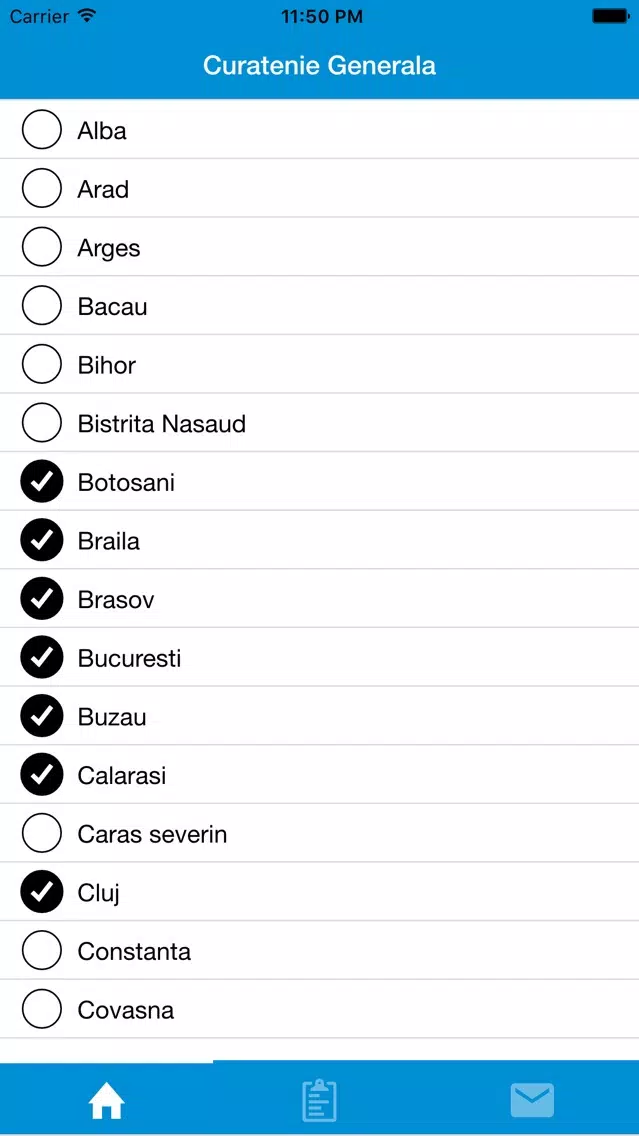Tap the Wi-Fi status icon
The width and height of the screenshot is (639, 1136).
click(88, 16)
